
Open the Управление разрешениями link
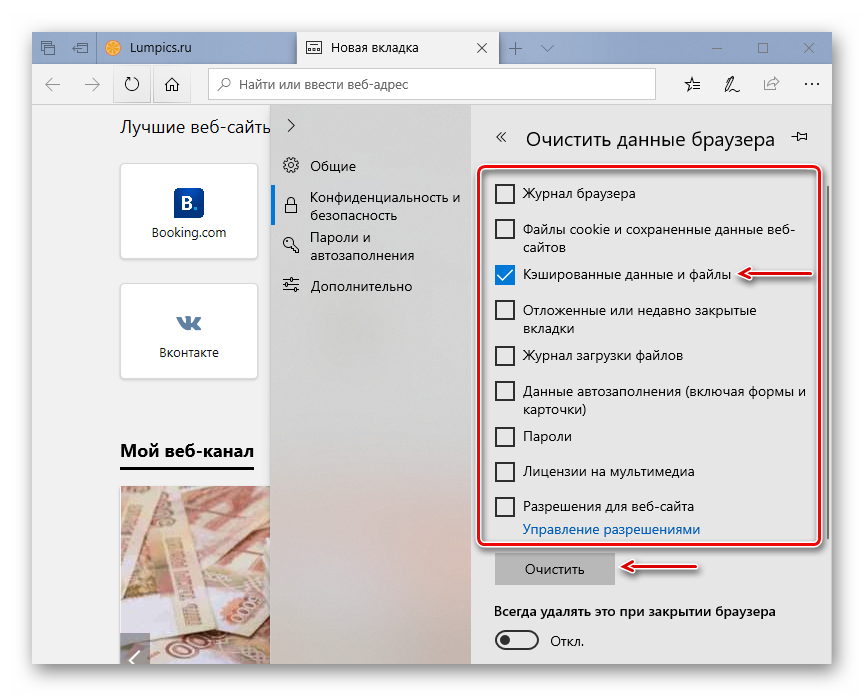point(611,529)
